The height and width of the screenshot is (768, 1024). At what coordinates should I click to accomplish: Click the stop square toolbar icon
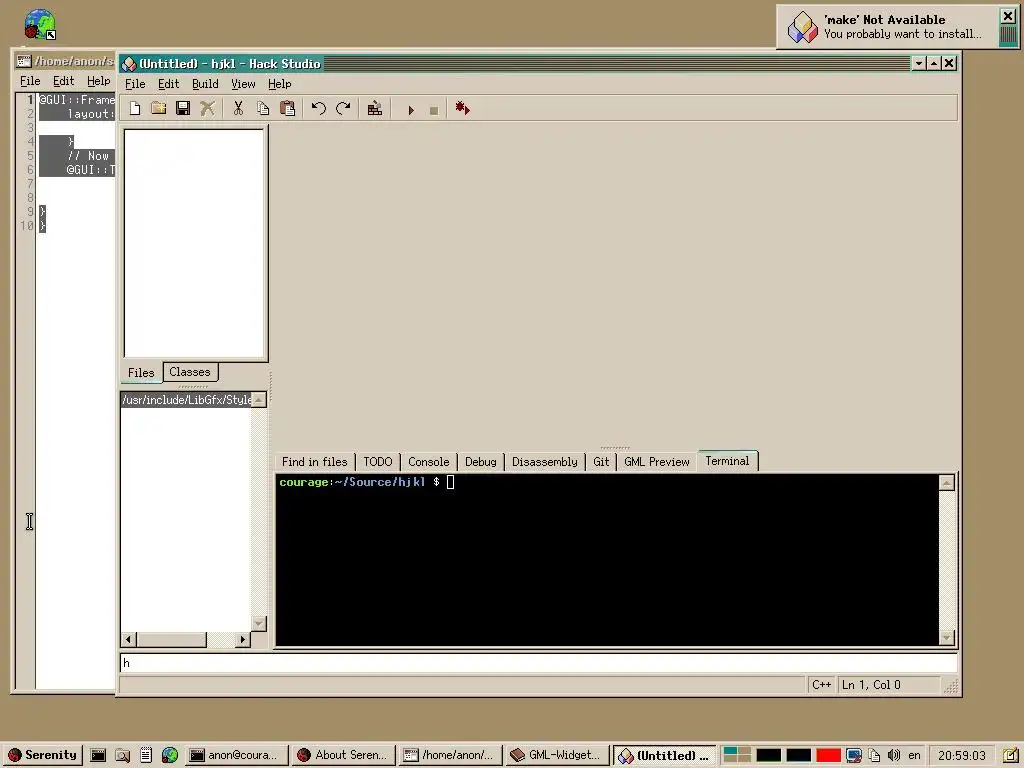coord(434,110)
